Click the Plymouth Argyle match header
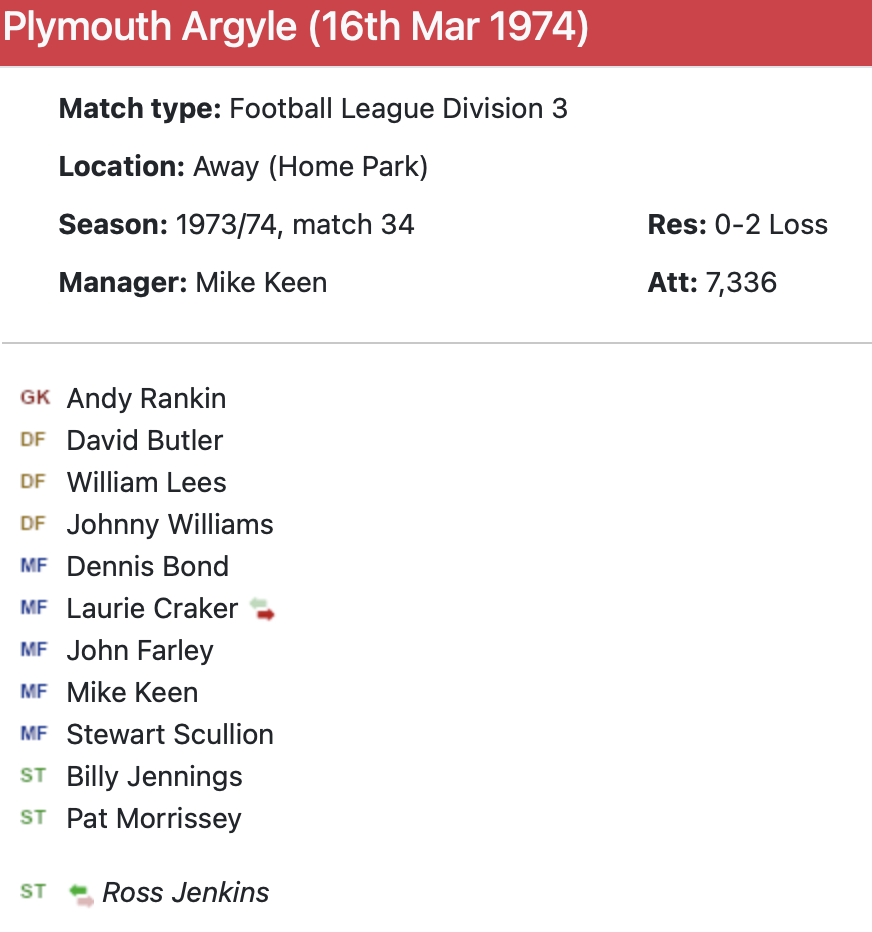 (296, 28)
